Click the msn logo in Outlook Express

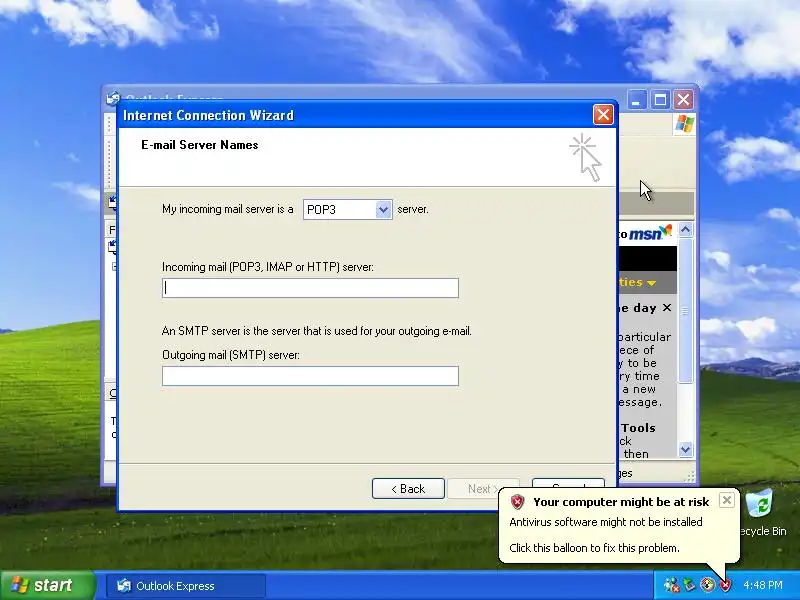click(649, 233)
